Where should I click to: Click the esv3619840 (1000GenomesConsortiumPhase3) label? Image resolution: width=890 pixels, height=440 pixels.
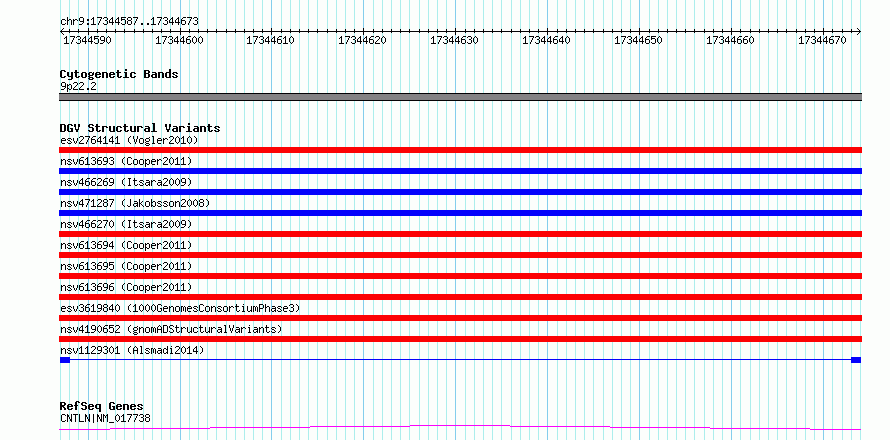[x=180, y=308]
